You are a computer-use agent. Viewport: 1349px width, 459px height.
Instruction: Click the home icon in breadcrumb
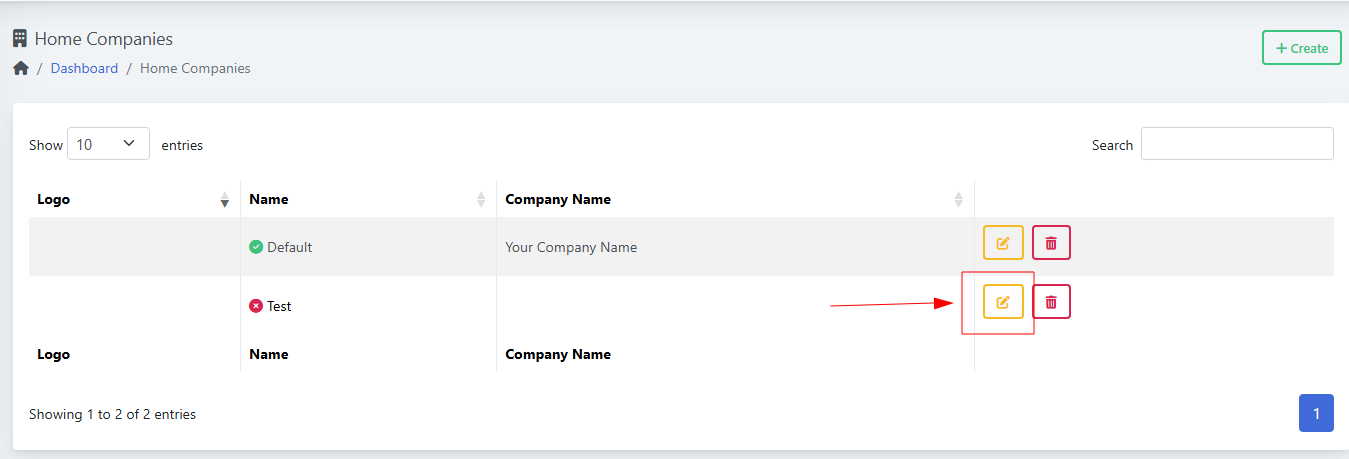click(20, 69)
